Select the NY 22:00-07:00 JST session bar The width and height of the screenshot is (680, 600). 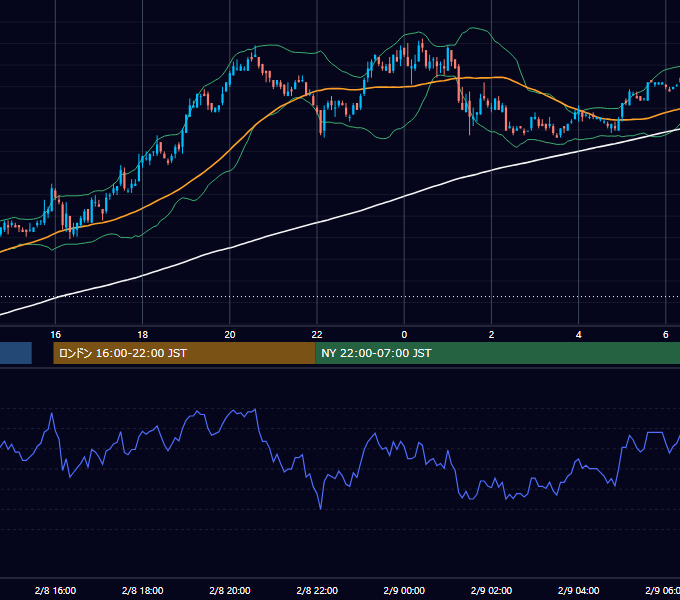click(x=497, y=353)
